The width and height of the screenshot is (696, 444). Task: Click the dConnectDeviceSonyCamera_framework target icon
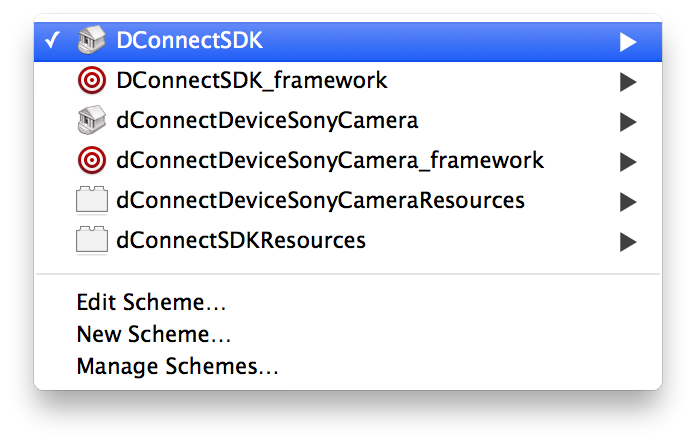(92, 160)
